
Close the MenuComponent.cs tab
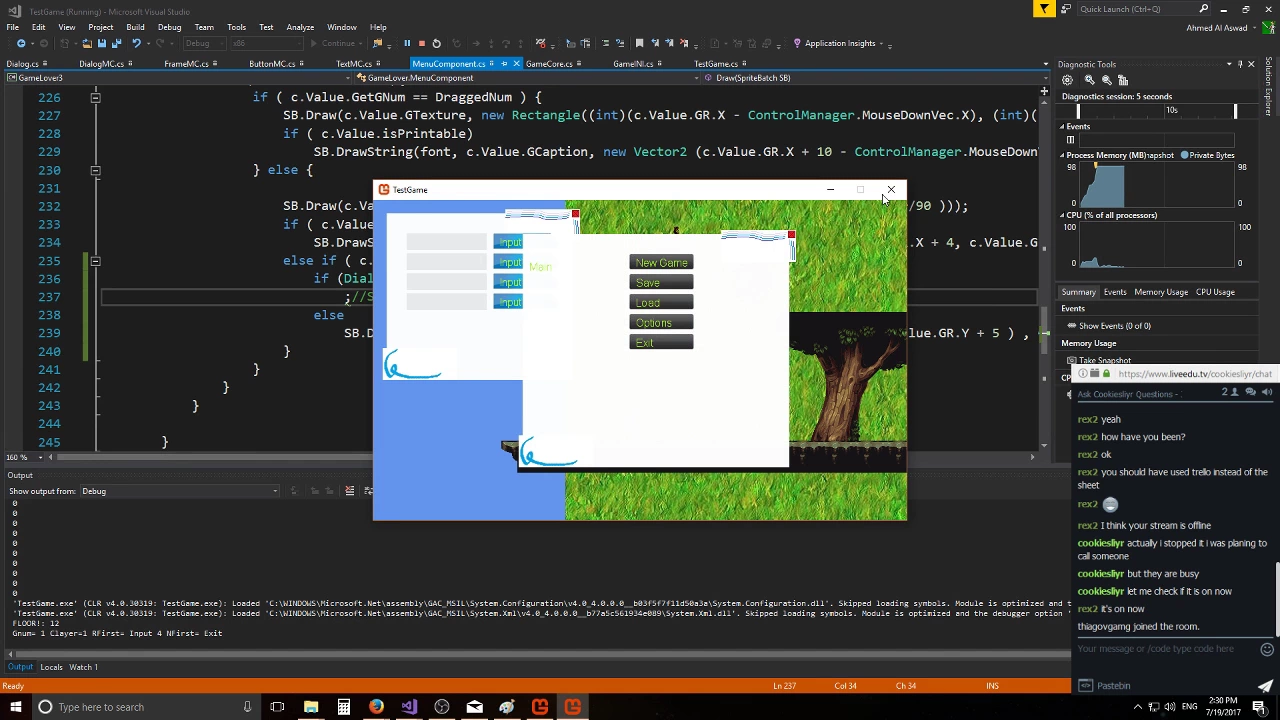click(516, 64)
